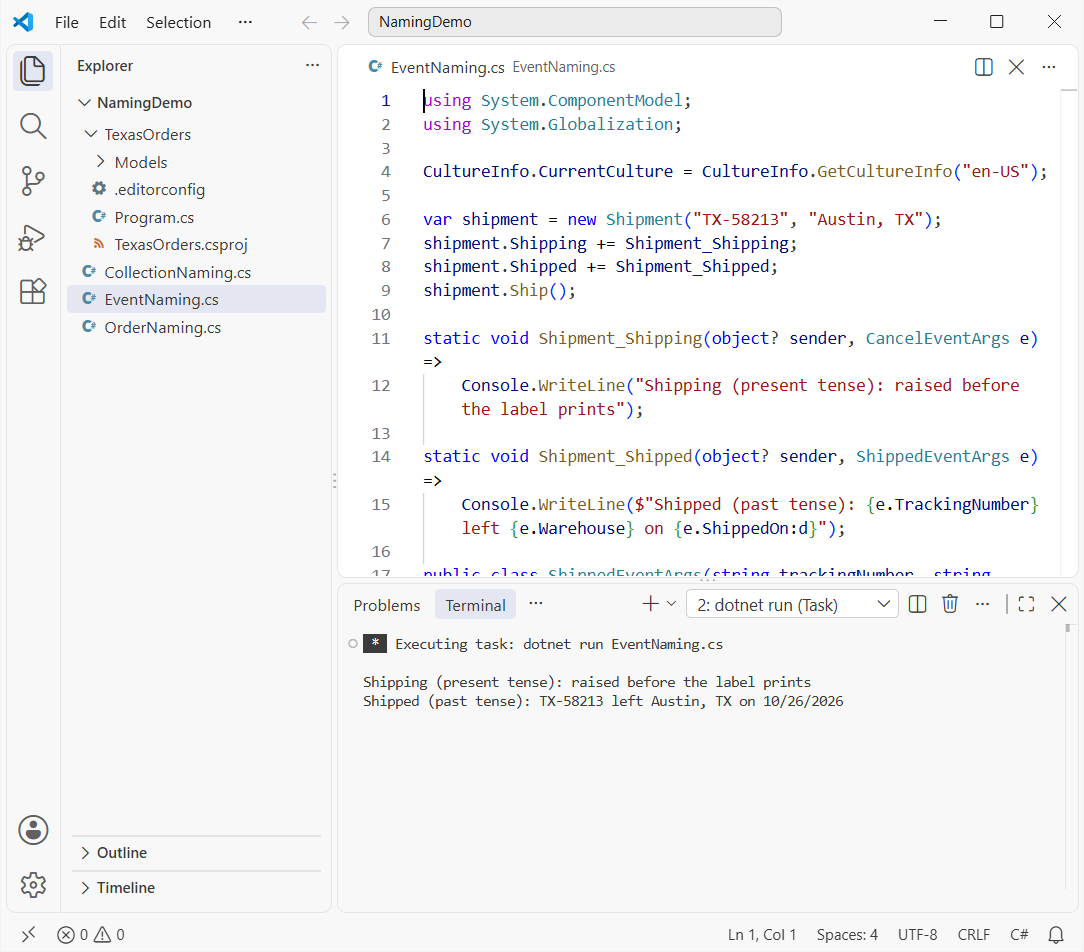Open the File menu
This screenshot has height=952, width=1084.
(x=66, y=22)
